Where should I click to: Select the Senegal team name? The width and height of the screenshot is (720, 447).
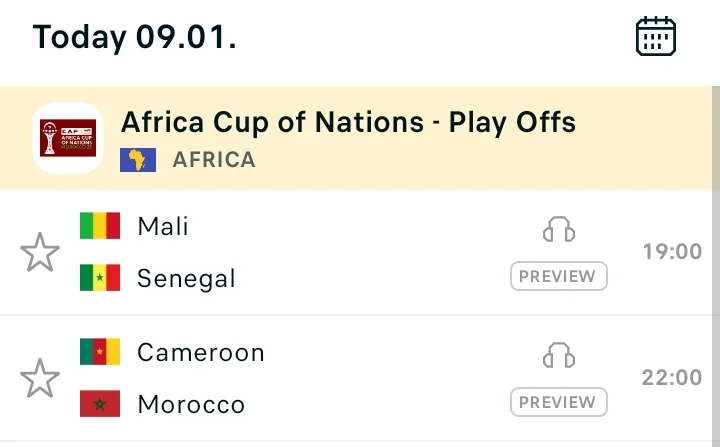[187, 278]
